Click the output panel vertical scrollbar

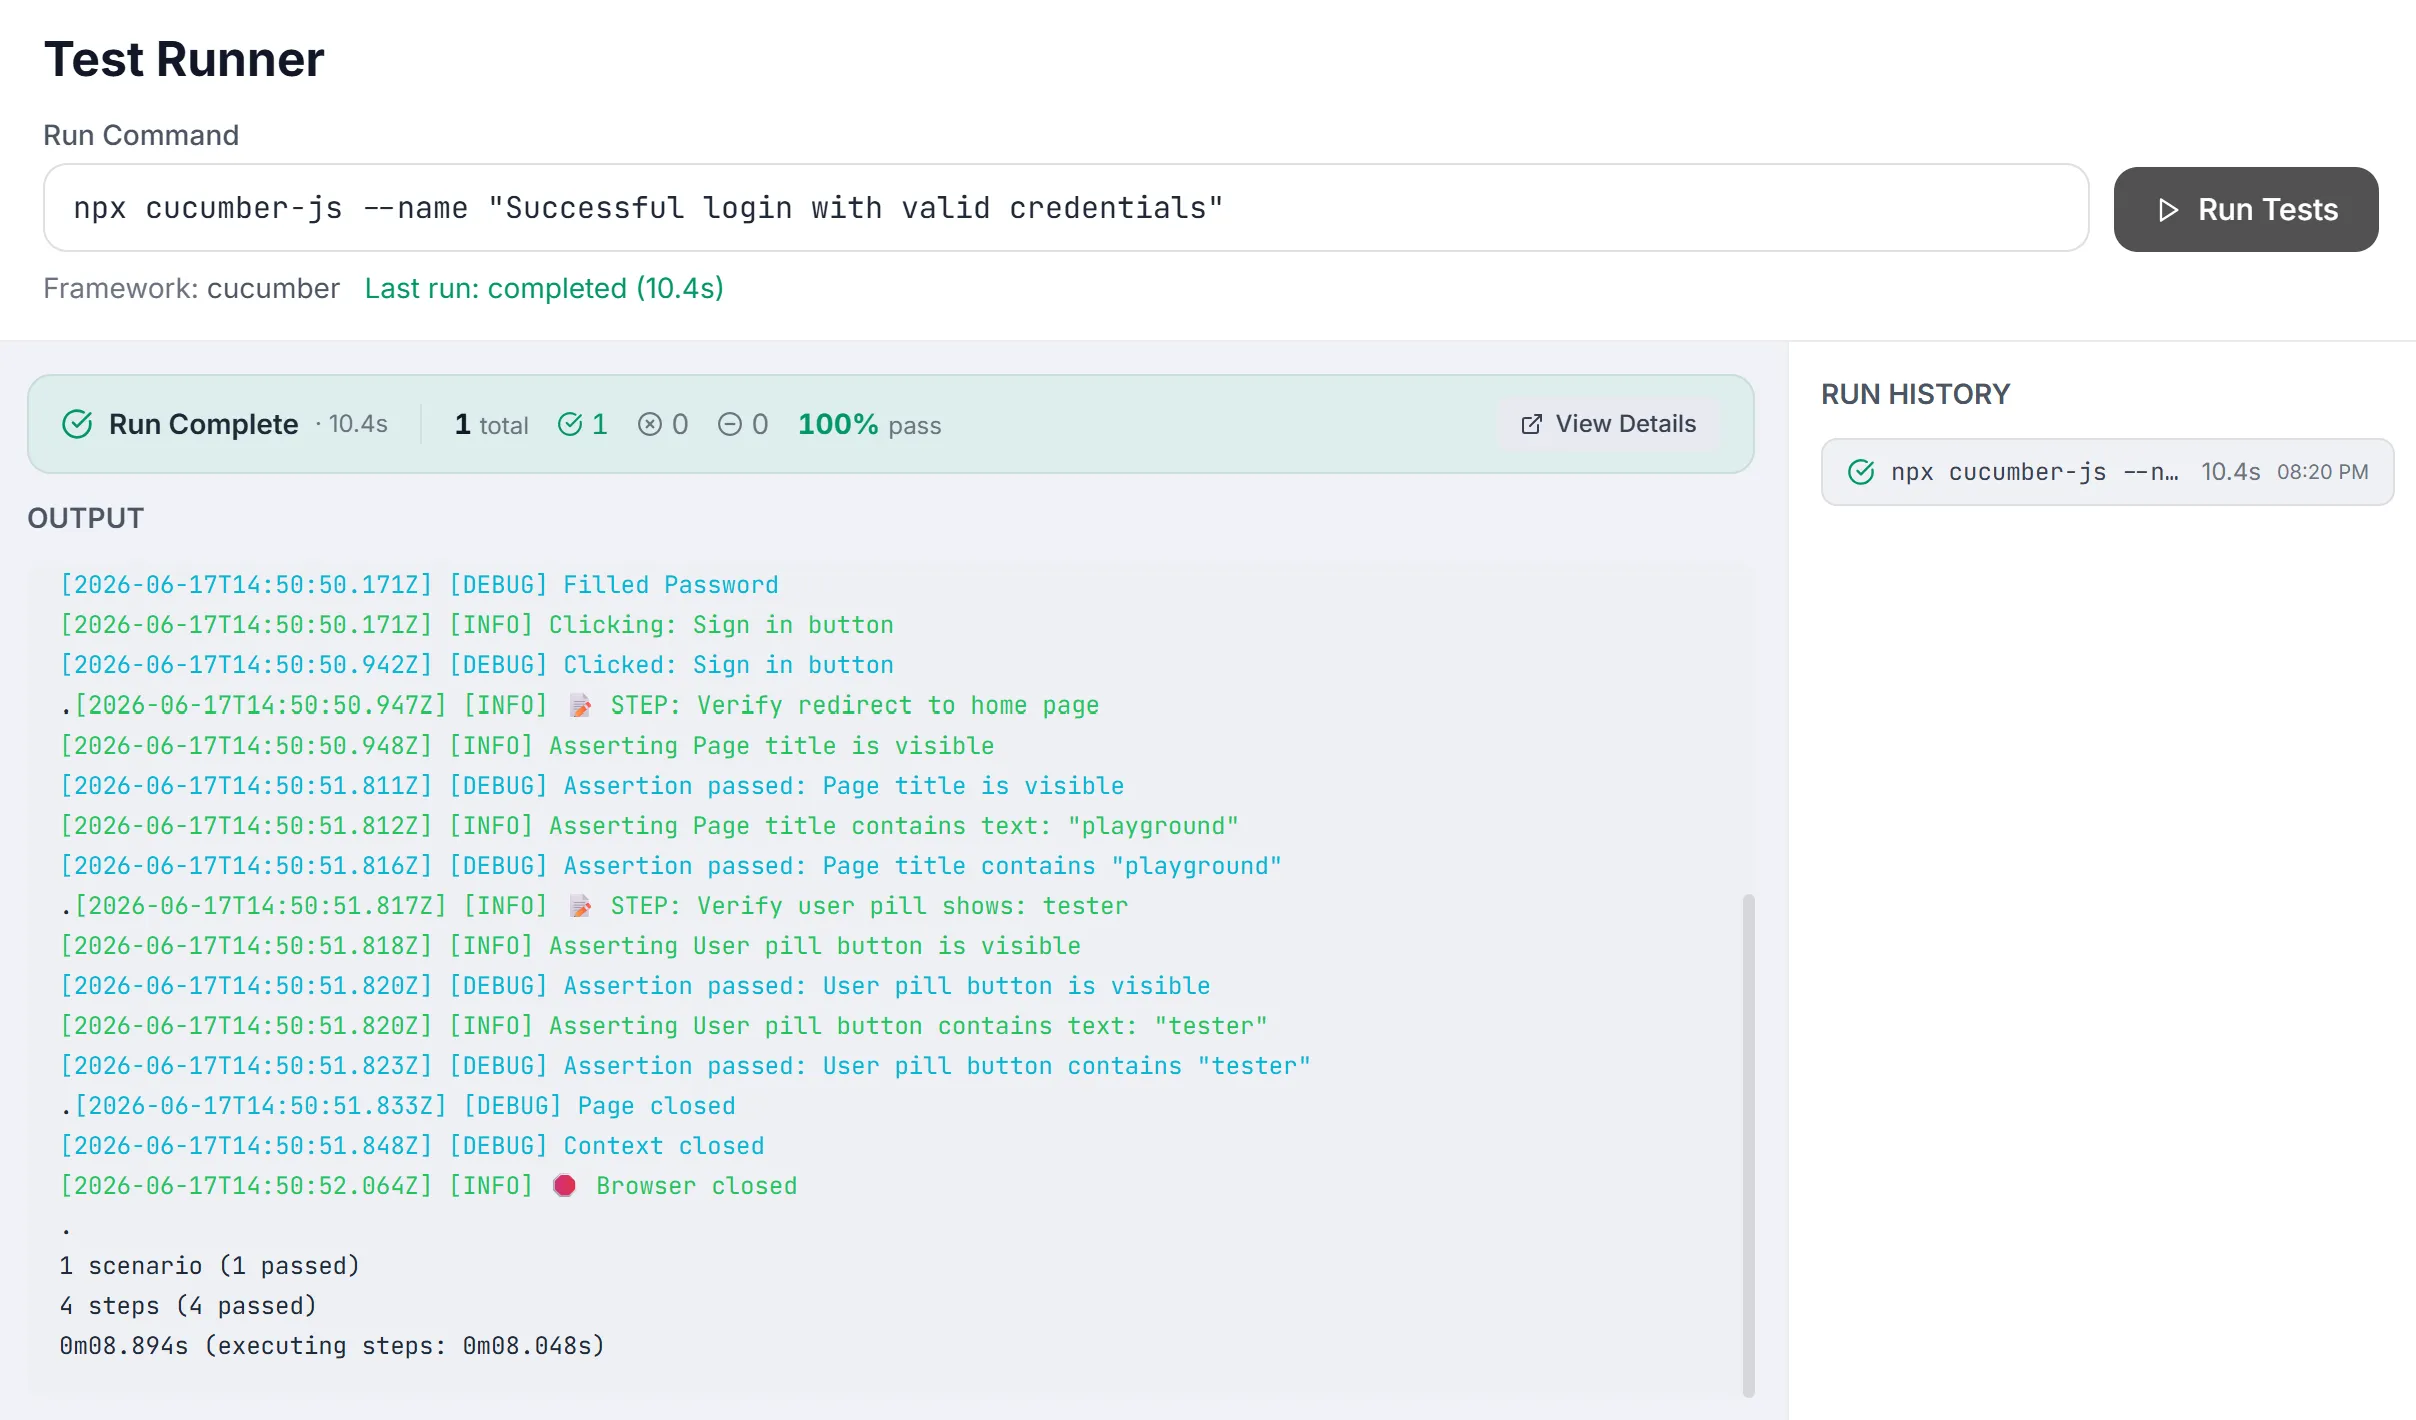1748,1145
